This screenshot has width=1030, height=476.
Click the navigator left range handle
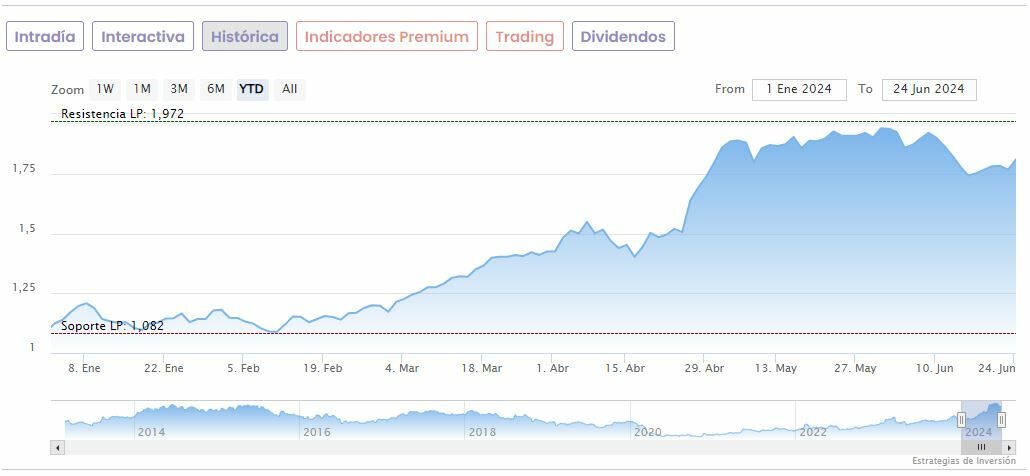pyautogui.click(x=961, y=420)
